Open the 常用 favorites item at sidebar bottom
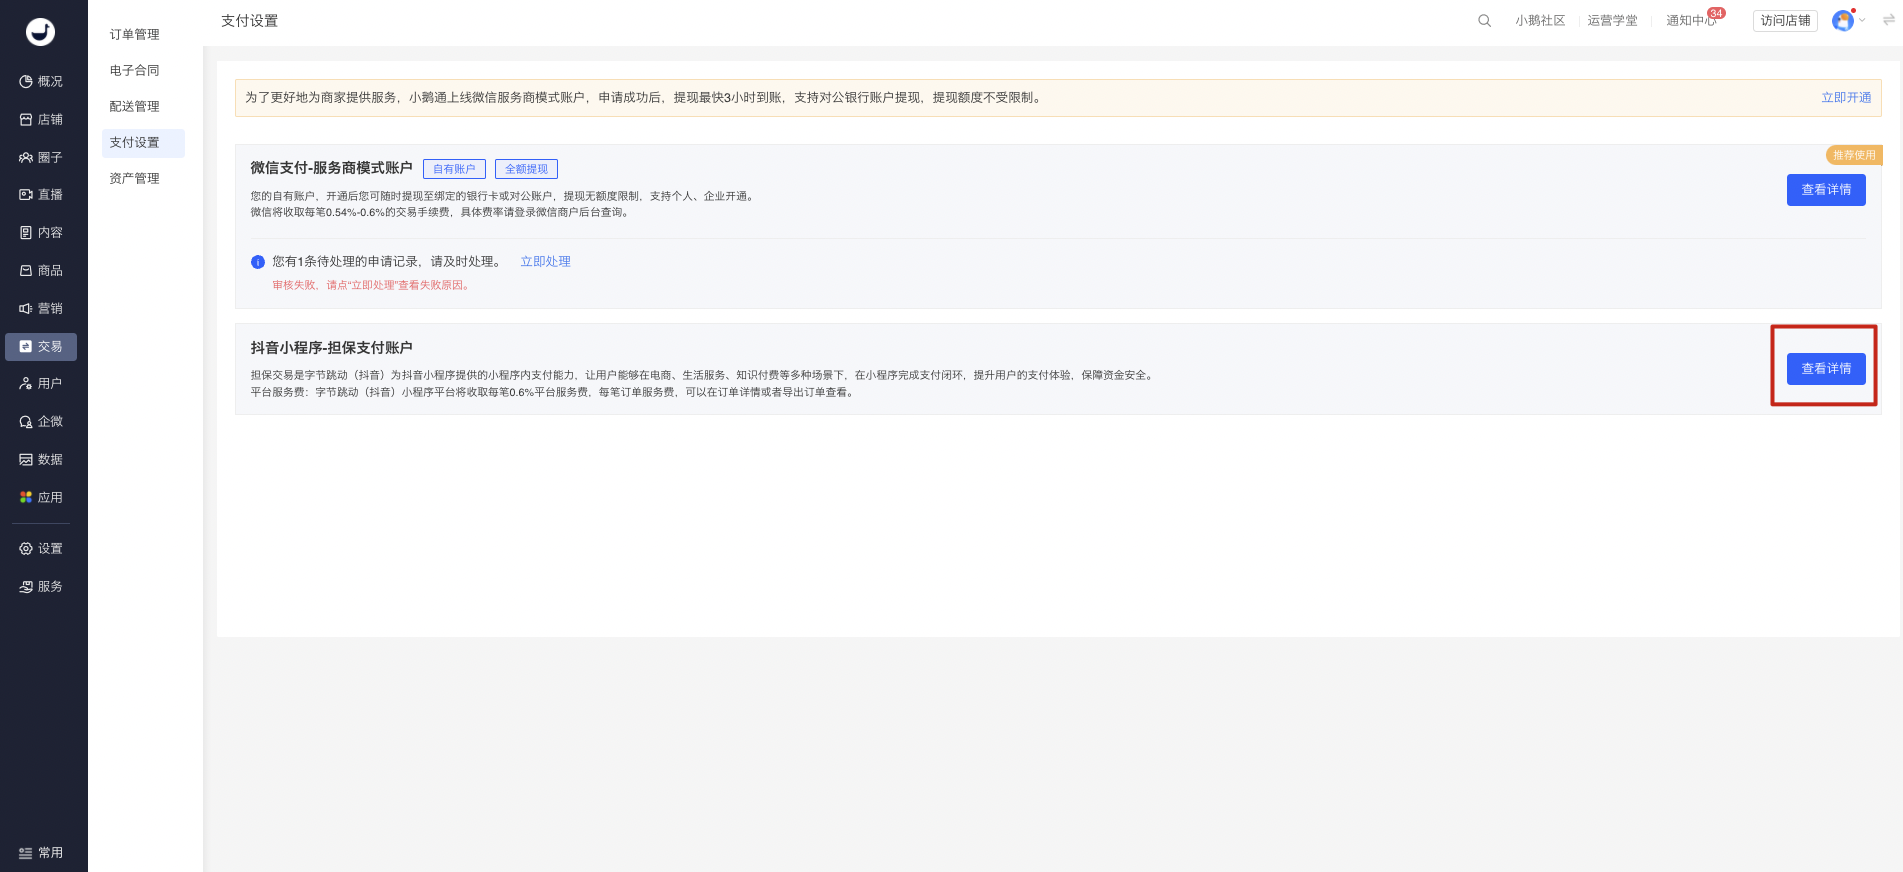1903x872 pixels. tap(41, 853)
